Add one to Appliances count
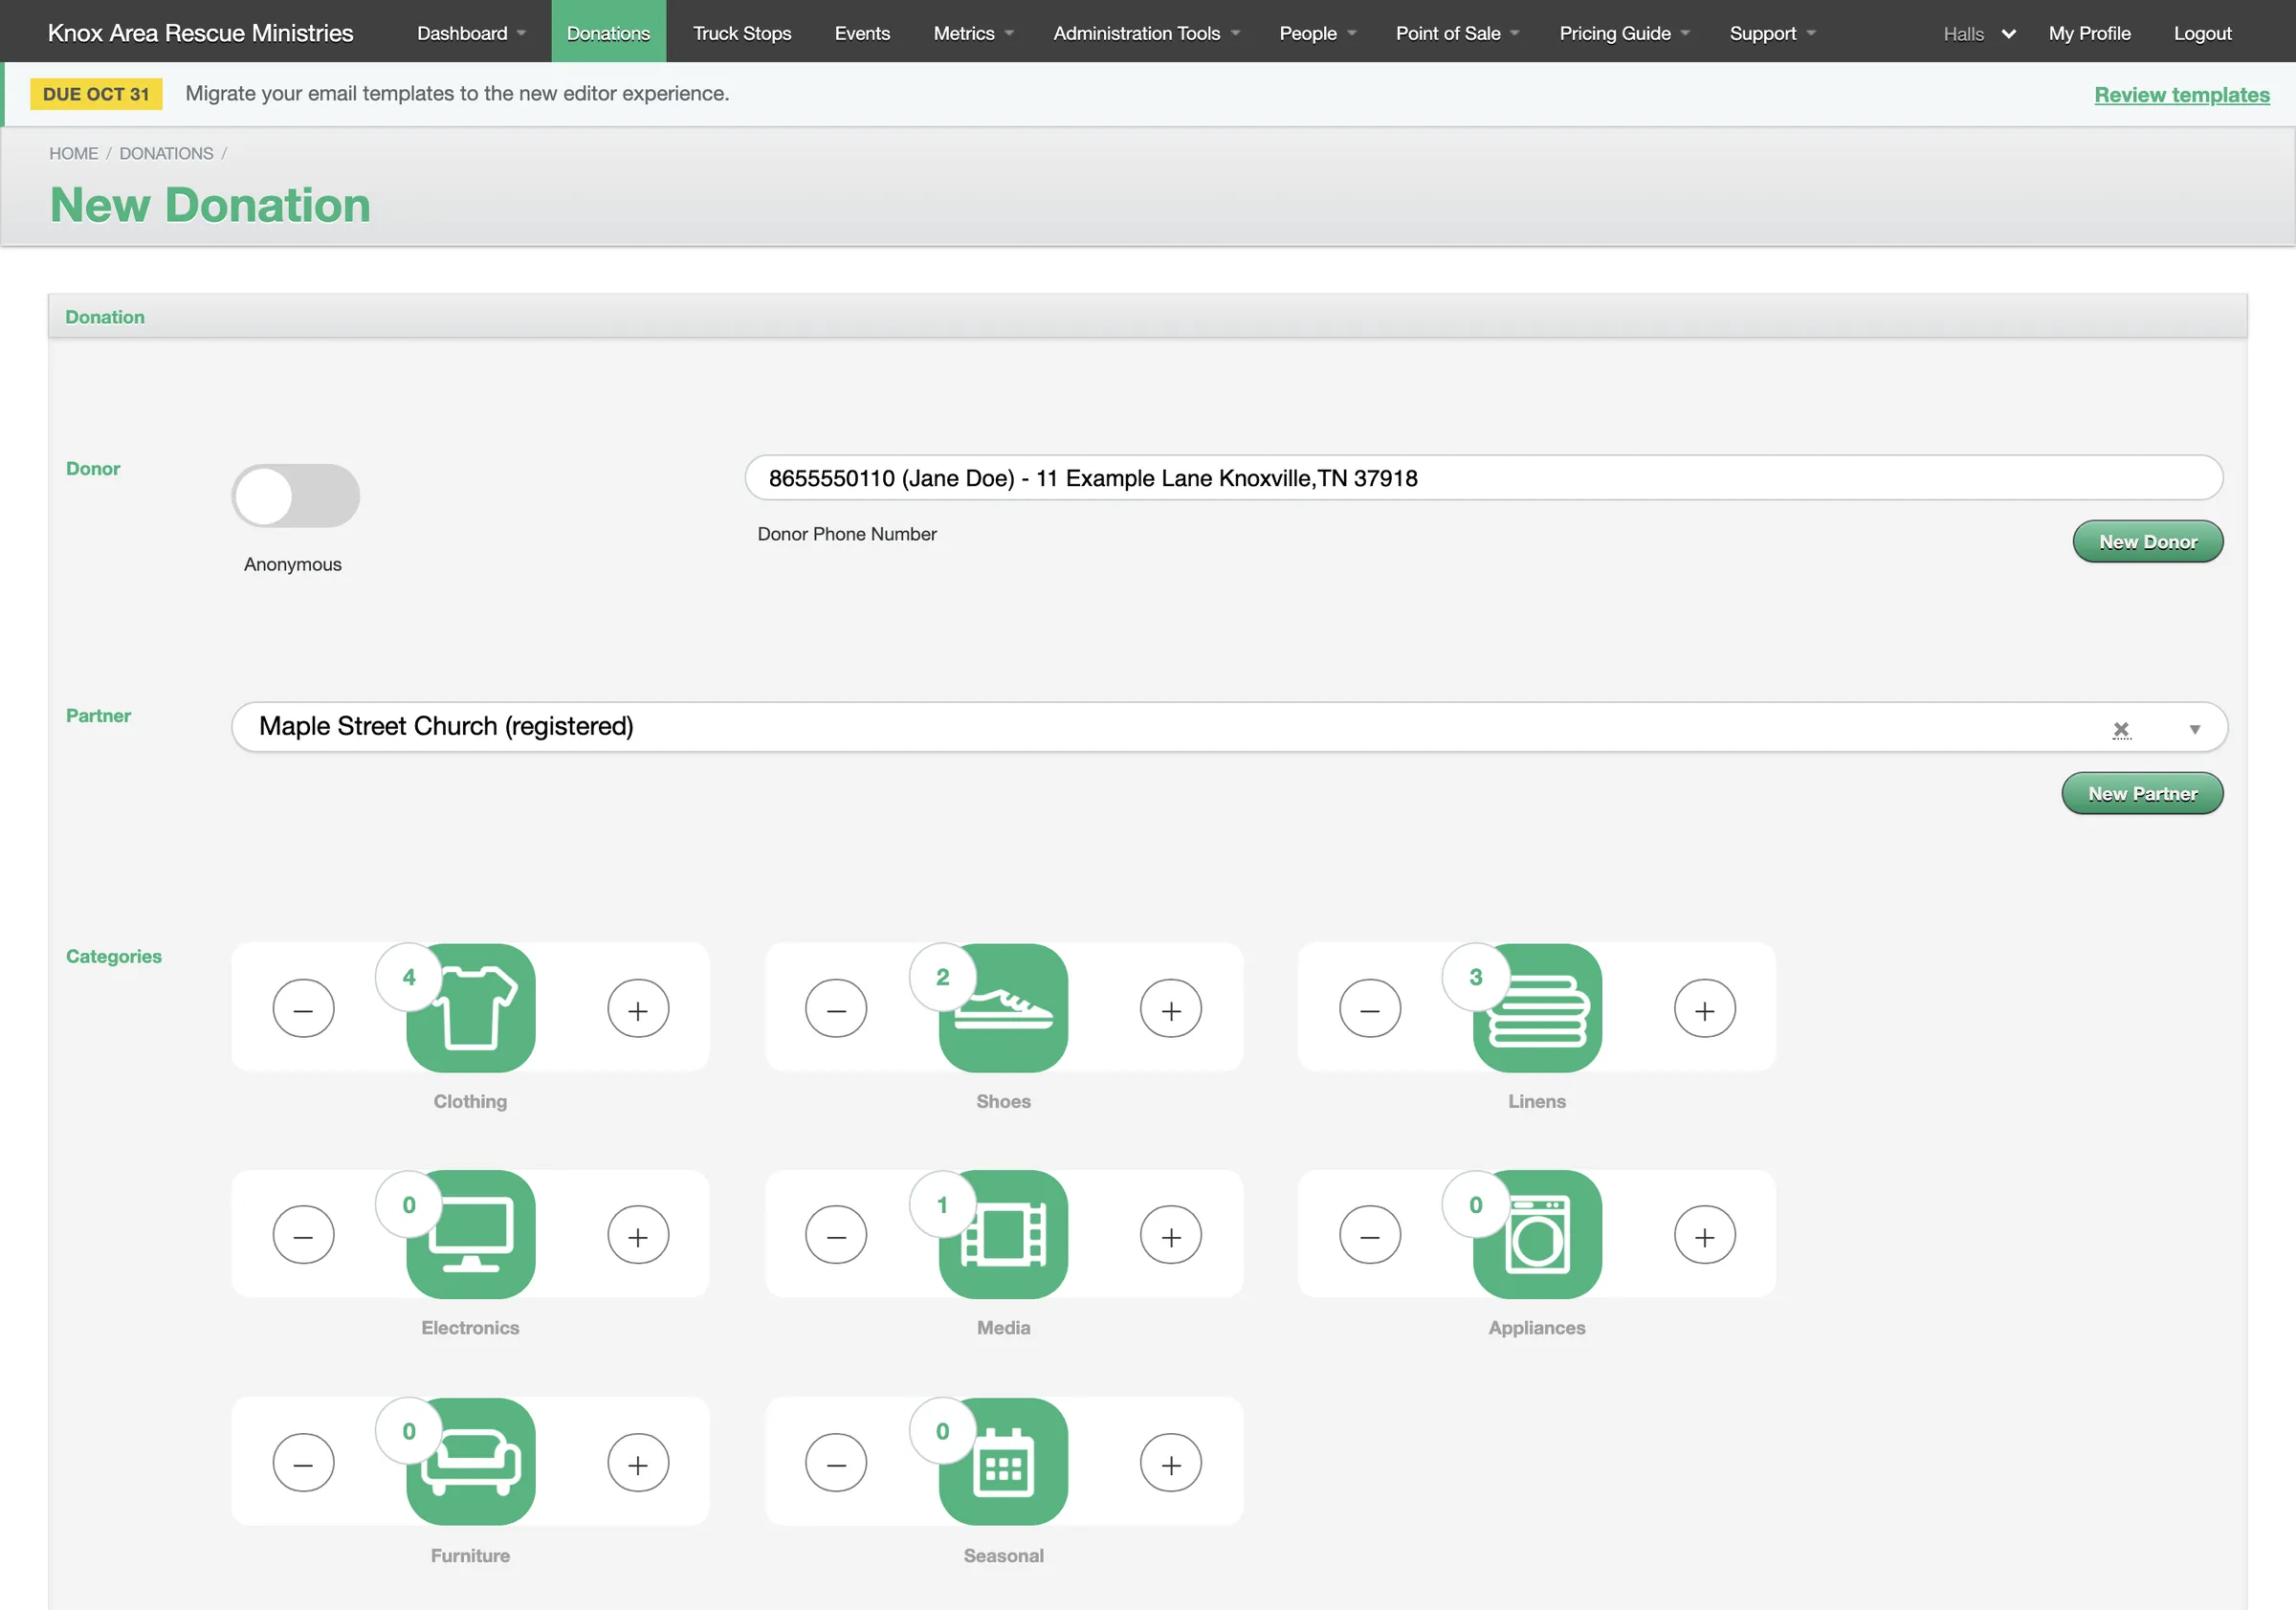This screenshot has height=1610, width=2296. (x=1705, y=1235)
